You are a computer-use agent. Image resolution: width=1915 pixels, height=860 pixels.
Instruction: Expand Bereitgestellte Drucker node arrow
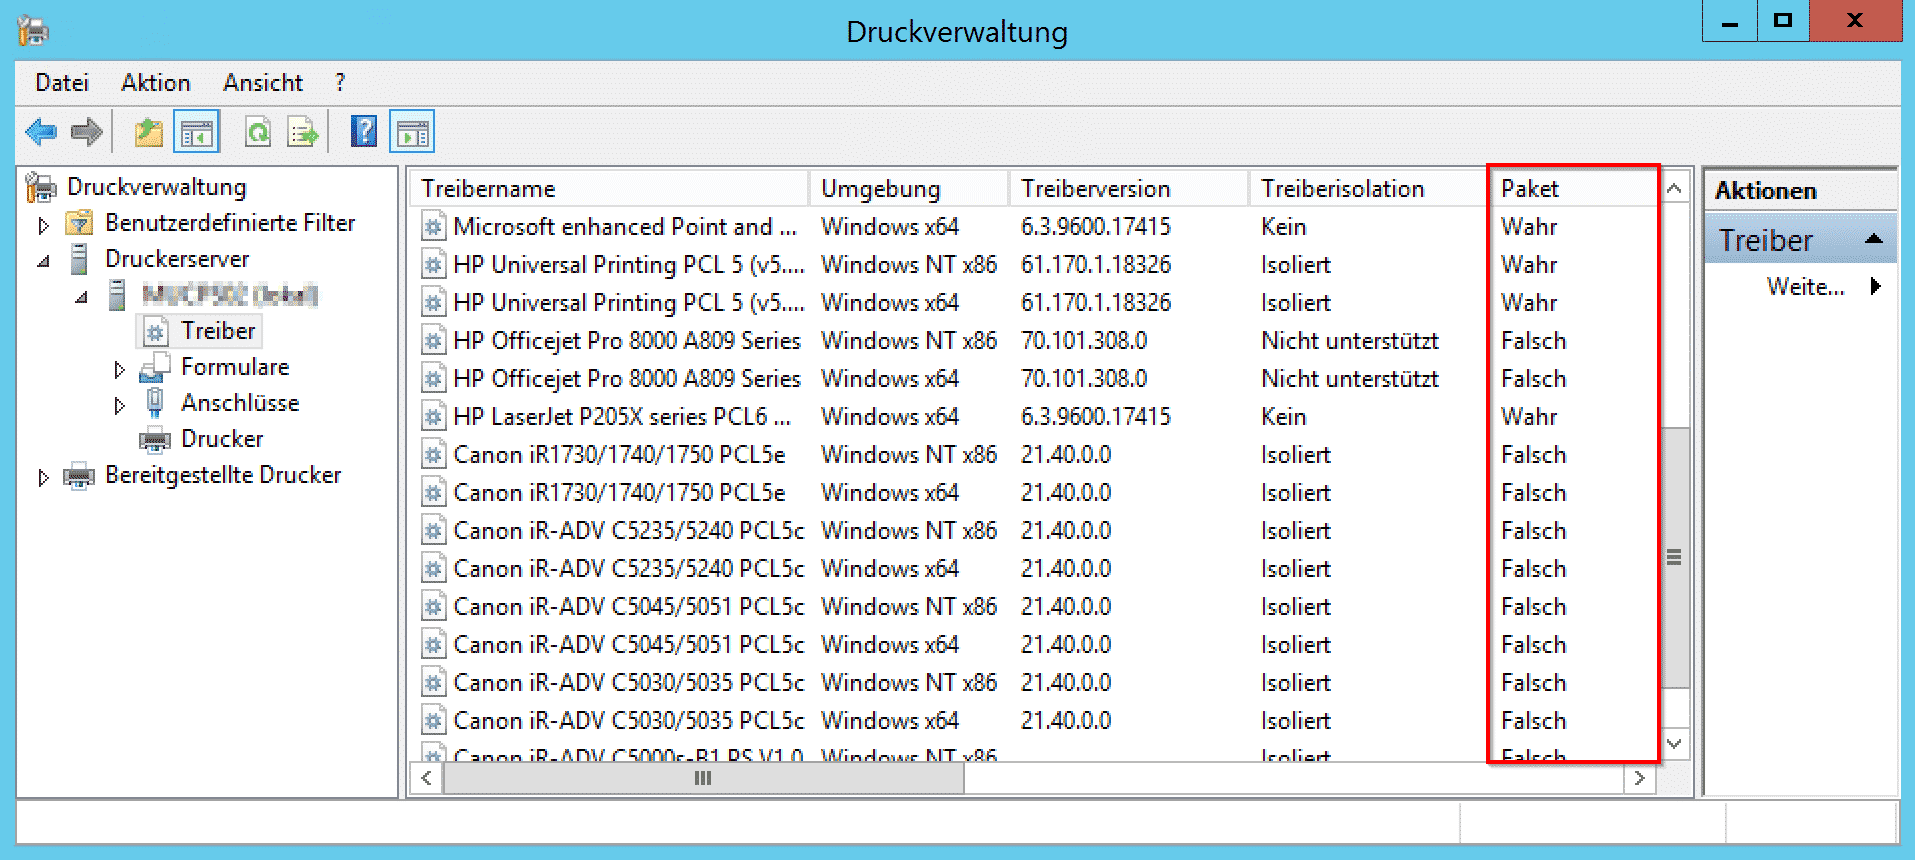43,477
